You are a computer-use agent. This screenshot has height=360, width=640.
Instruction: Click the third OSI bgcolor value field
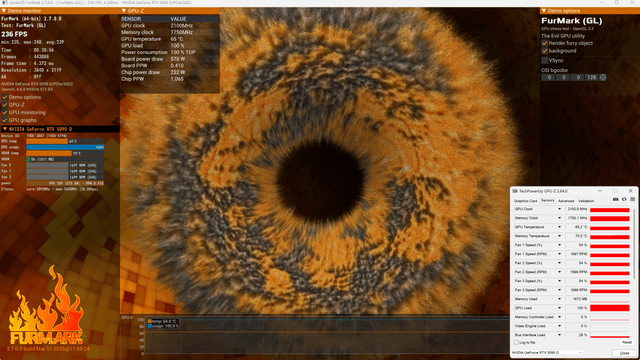pos(578,77)
